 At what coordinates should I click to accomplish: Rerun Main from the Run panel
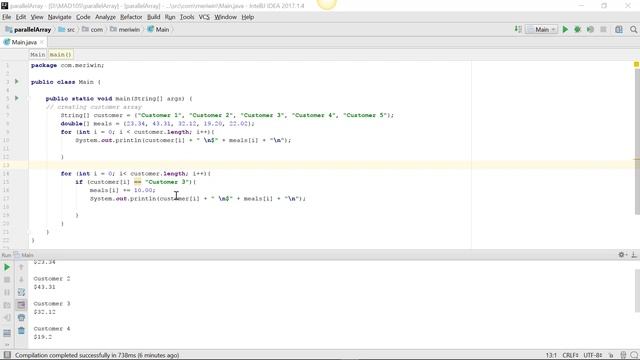tap(7, 267)
